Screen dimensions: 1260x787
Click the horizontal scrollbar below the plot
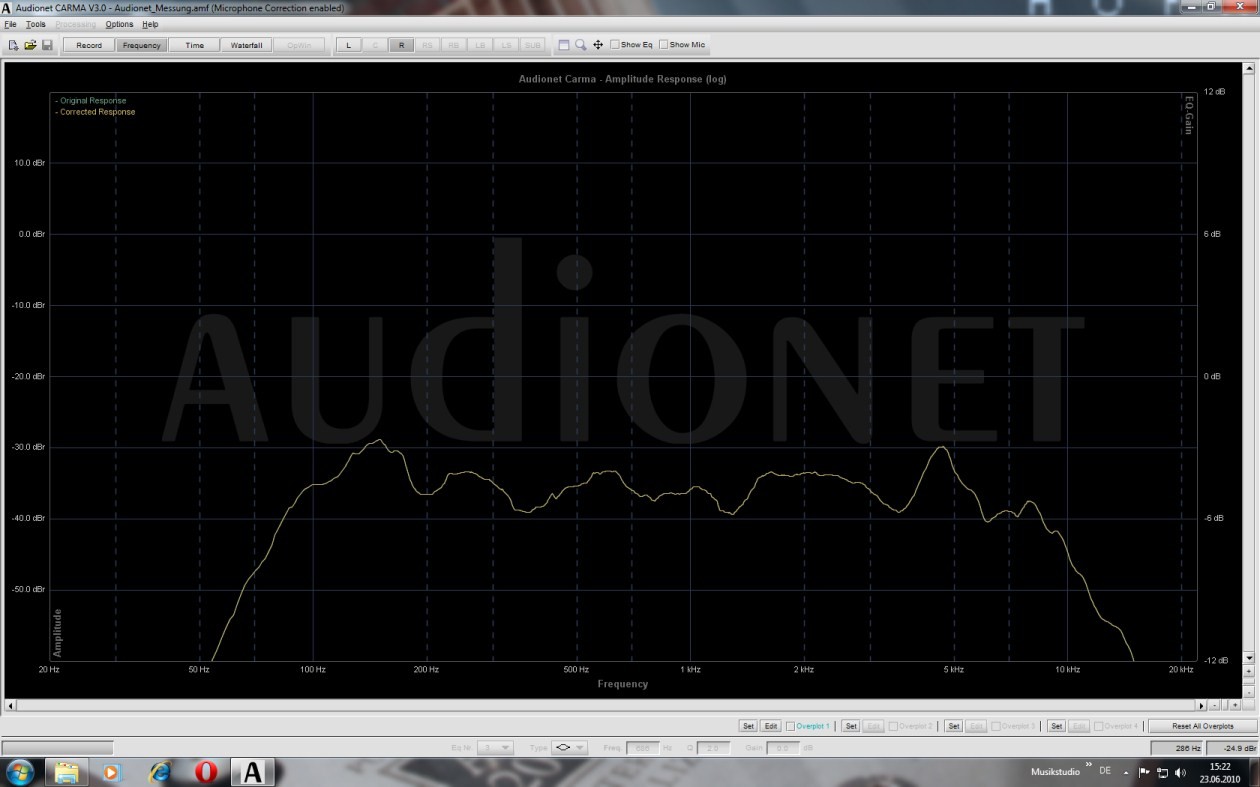click(606, 705)
